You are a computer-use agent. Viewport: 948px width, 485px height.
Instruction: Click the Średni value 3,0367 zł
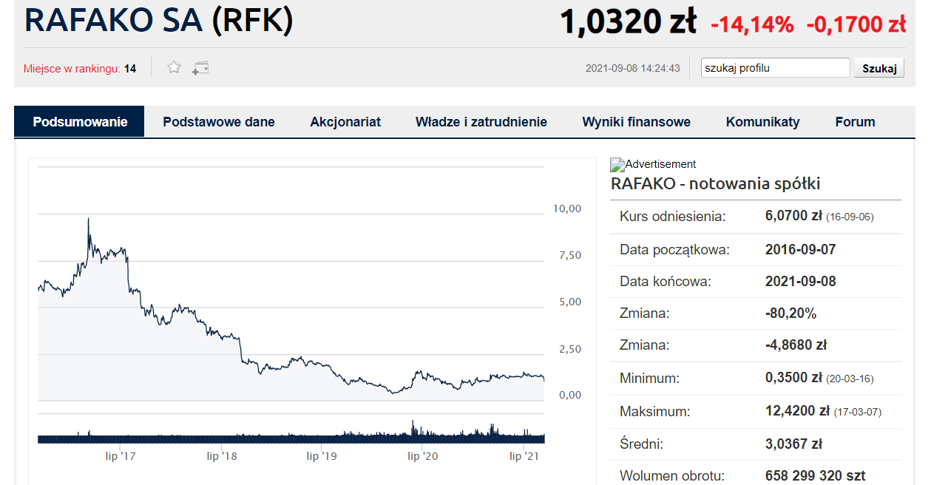click(x=793, y=444)
